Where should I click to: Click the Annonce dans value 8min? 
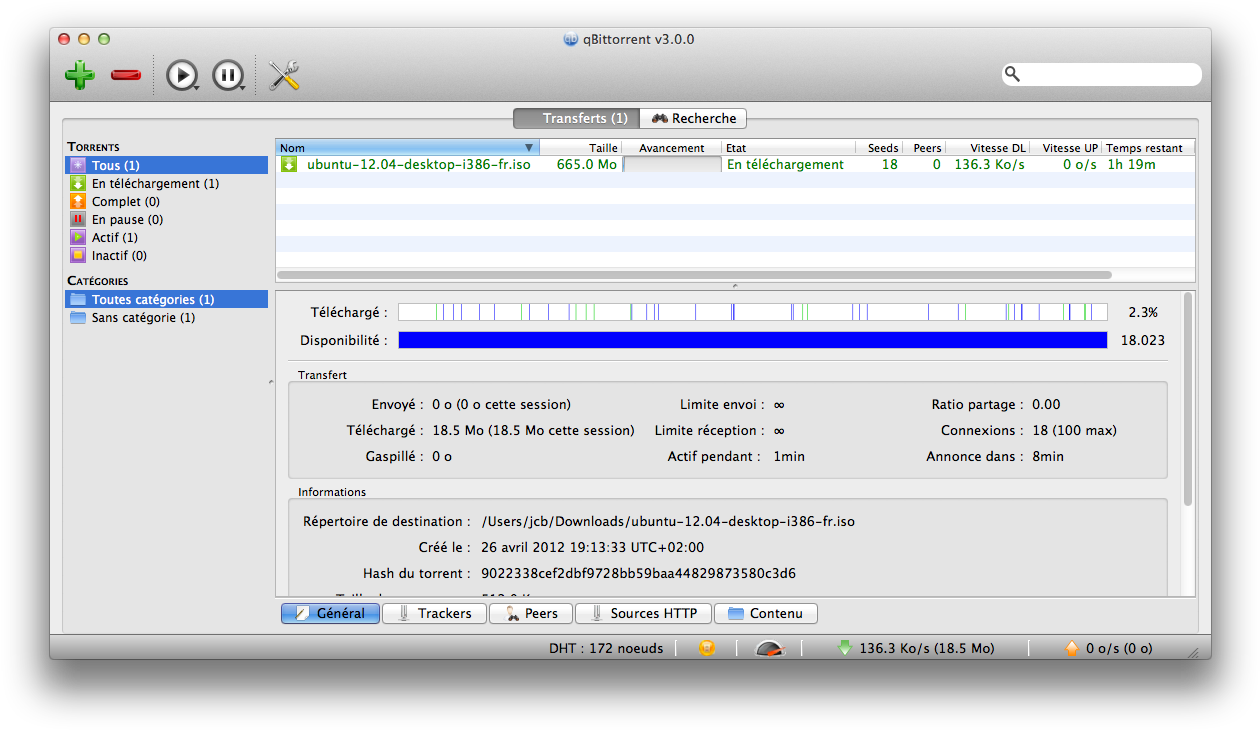(x=1048, y=457)
